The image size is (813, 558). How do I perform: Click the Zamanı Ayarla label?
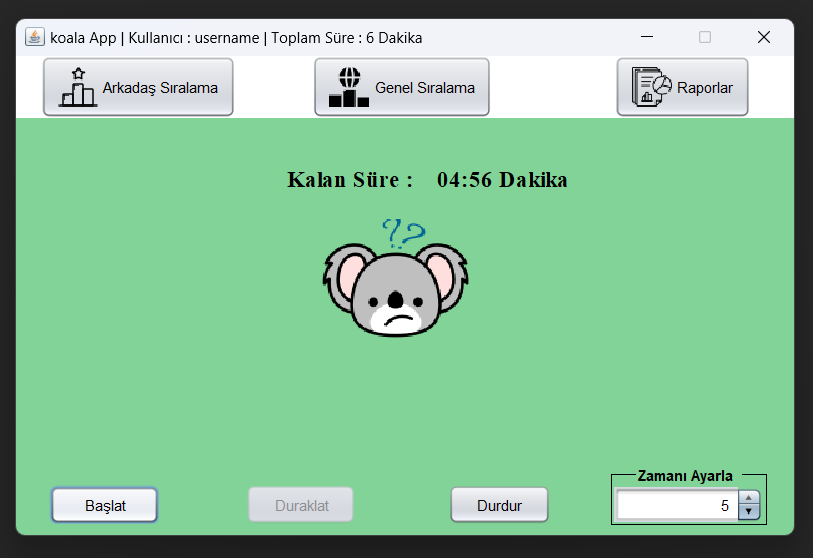point(685,476)
